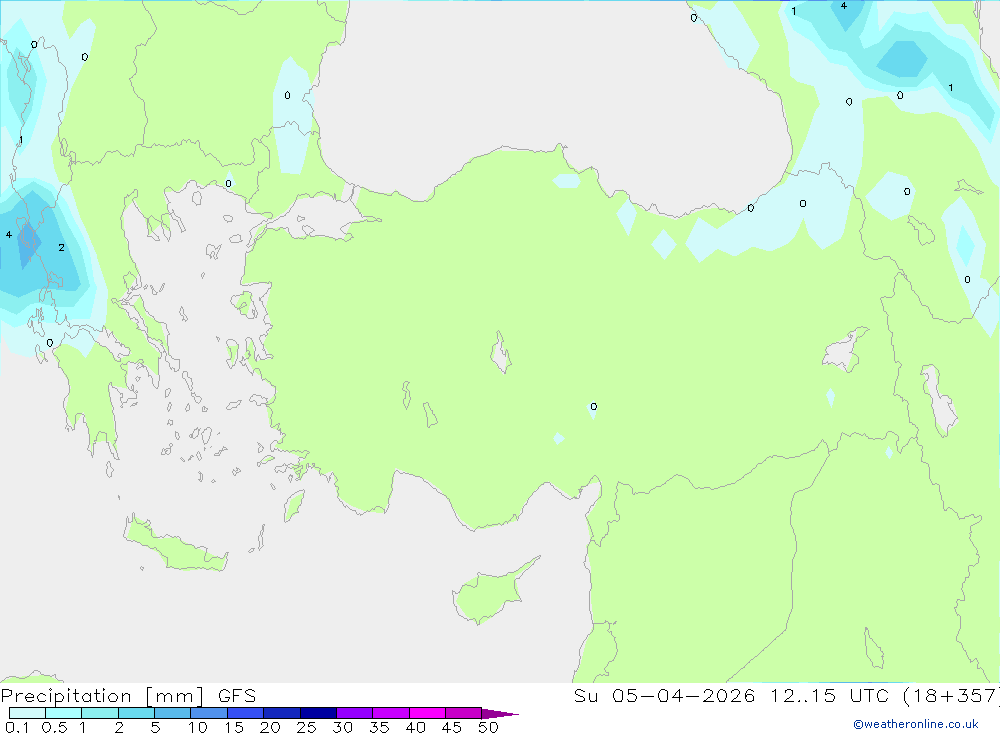Click the 'Su 05-04-2026' date text

tap(665, 696)
